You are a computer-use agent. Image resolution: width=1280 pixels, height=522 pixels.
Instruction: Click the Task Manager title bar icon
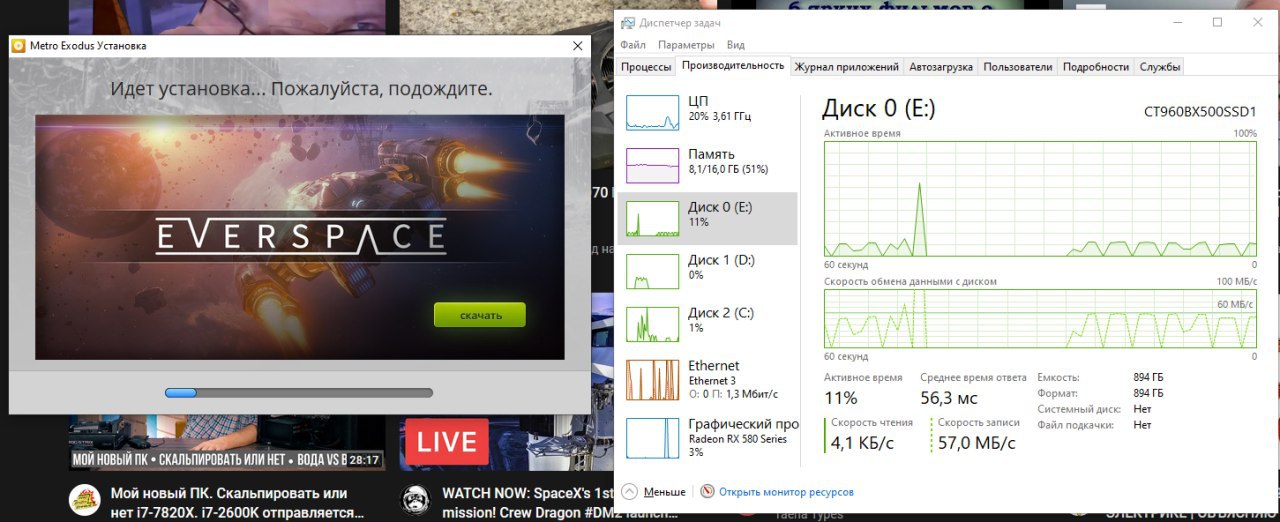(627, 22)
